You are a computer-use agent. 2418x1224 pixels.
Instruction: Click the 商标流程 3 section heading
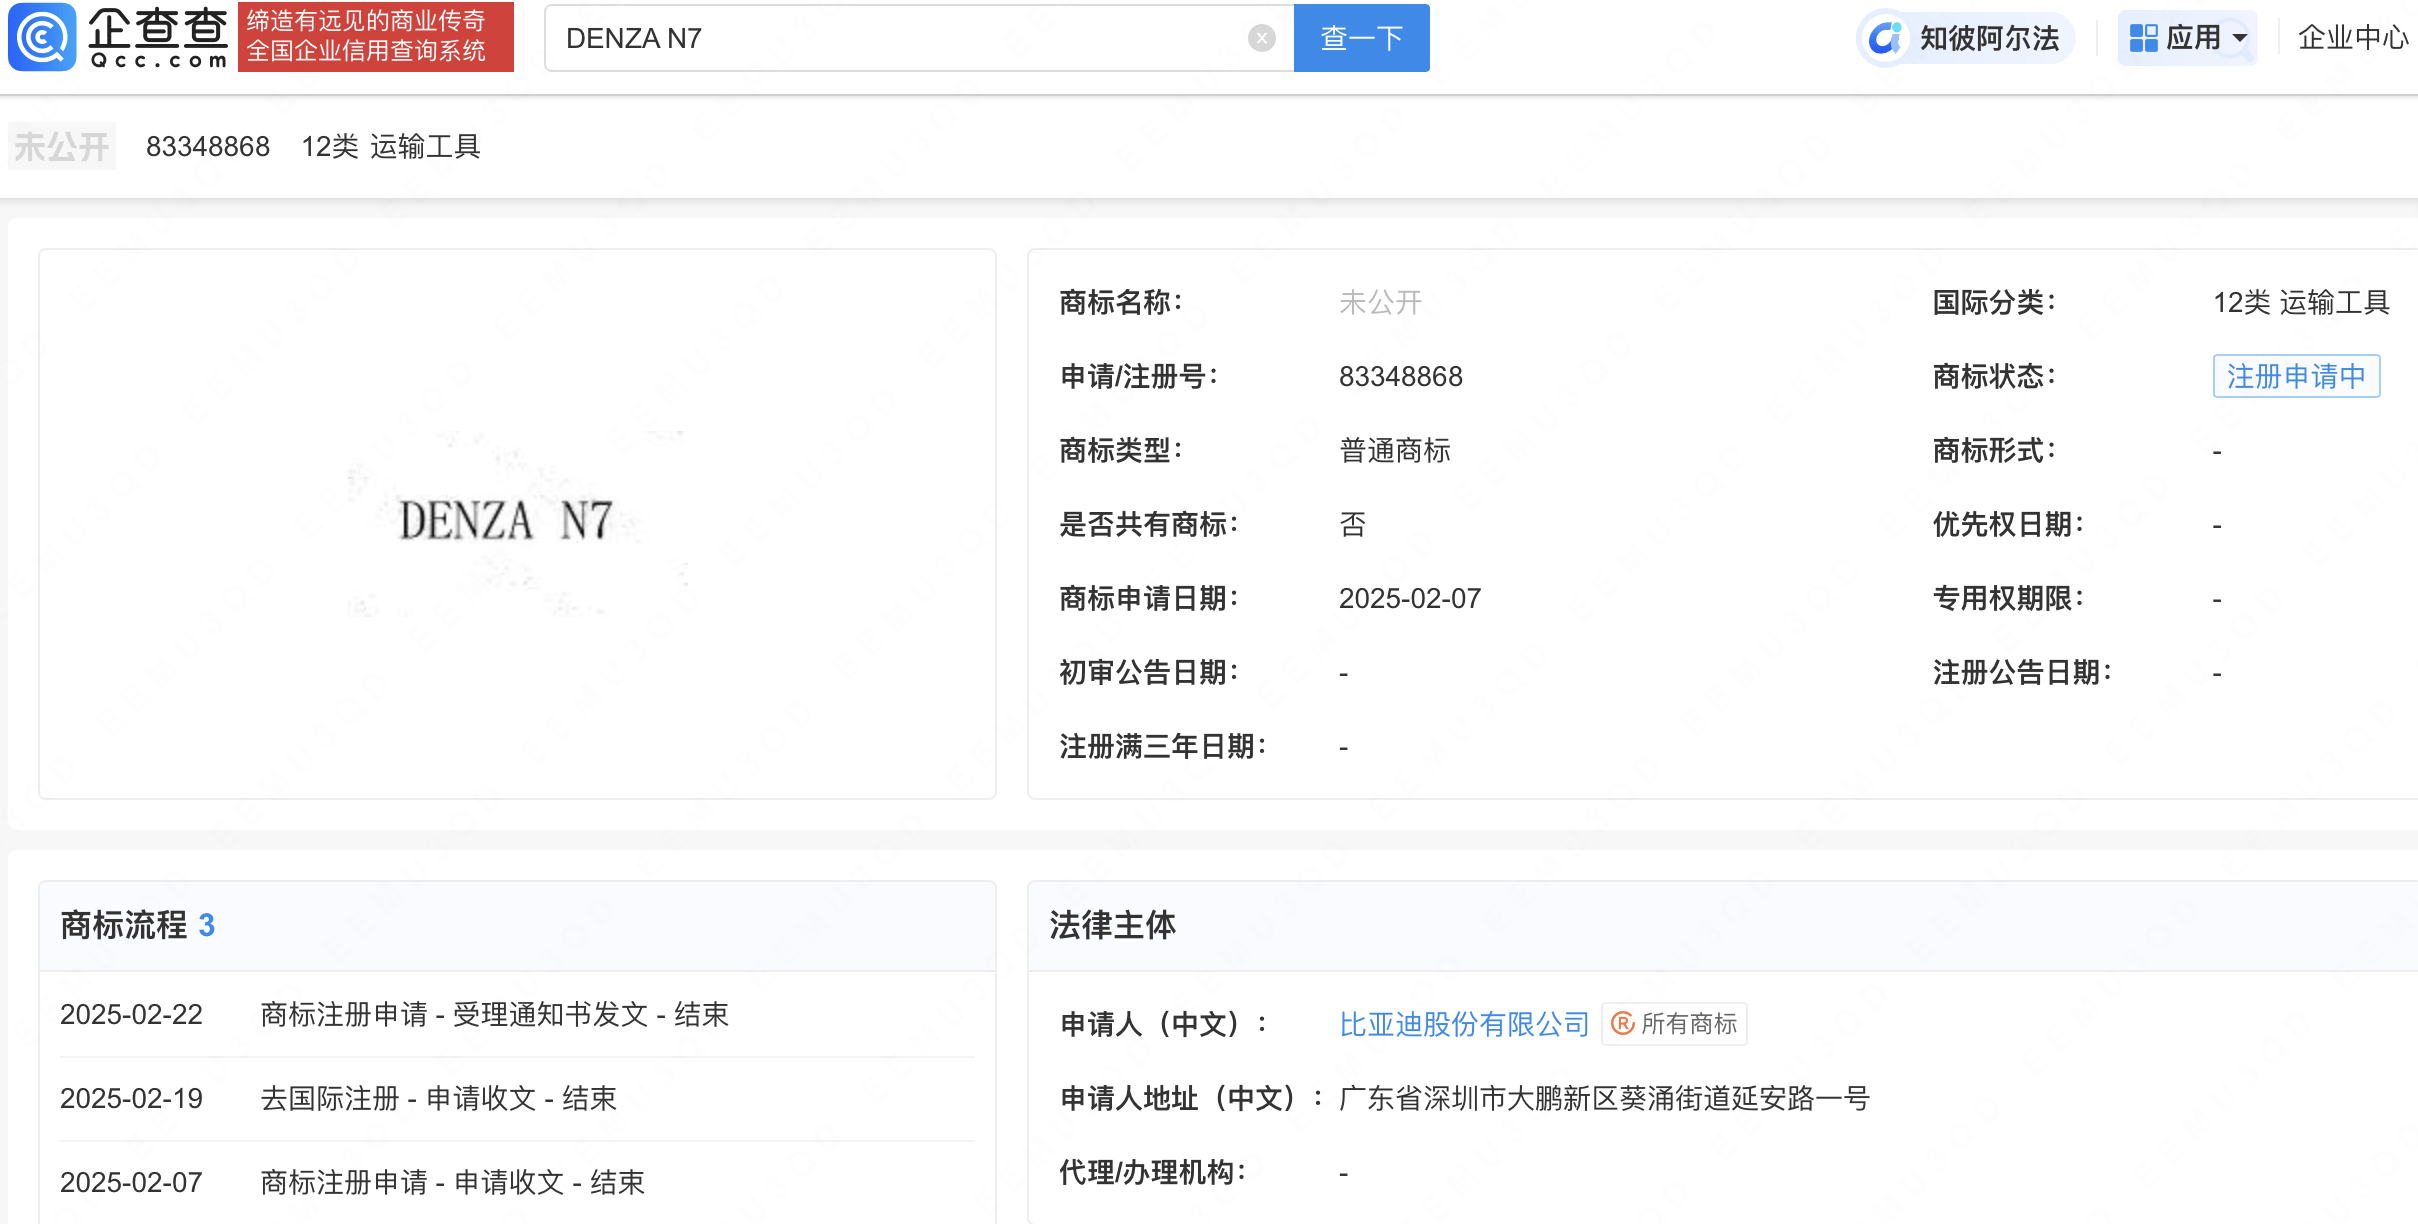pos(137,925)
